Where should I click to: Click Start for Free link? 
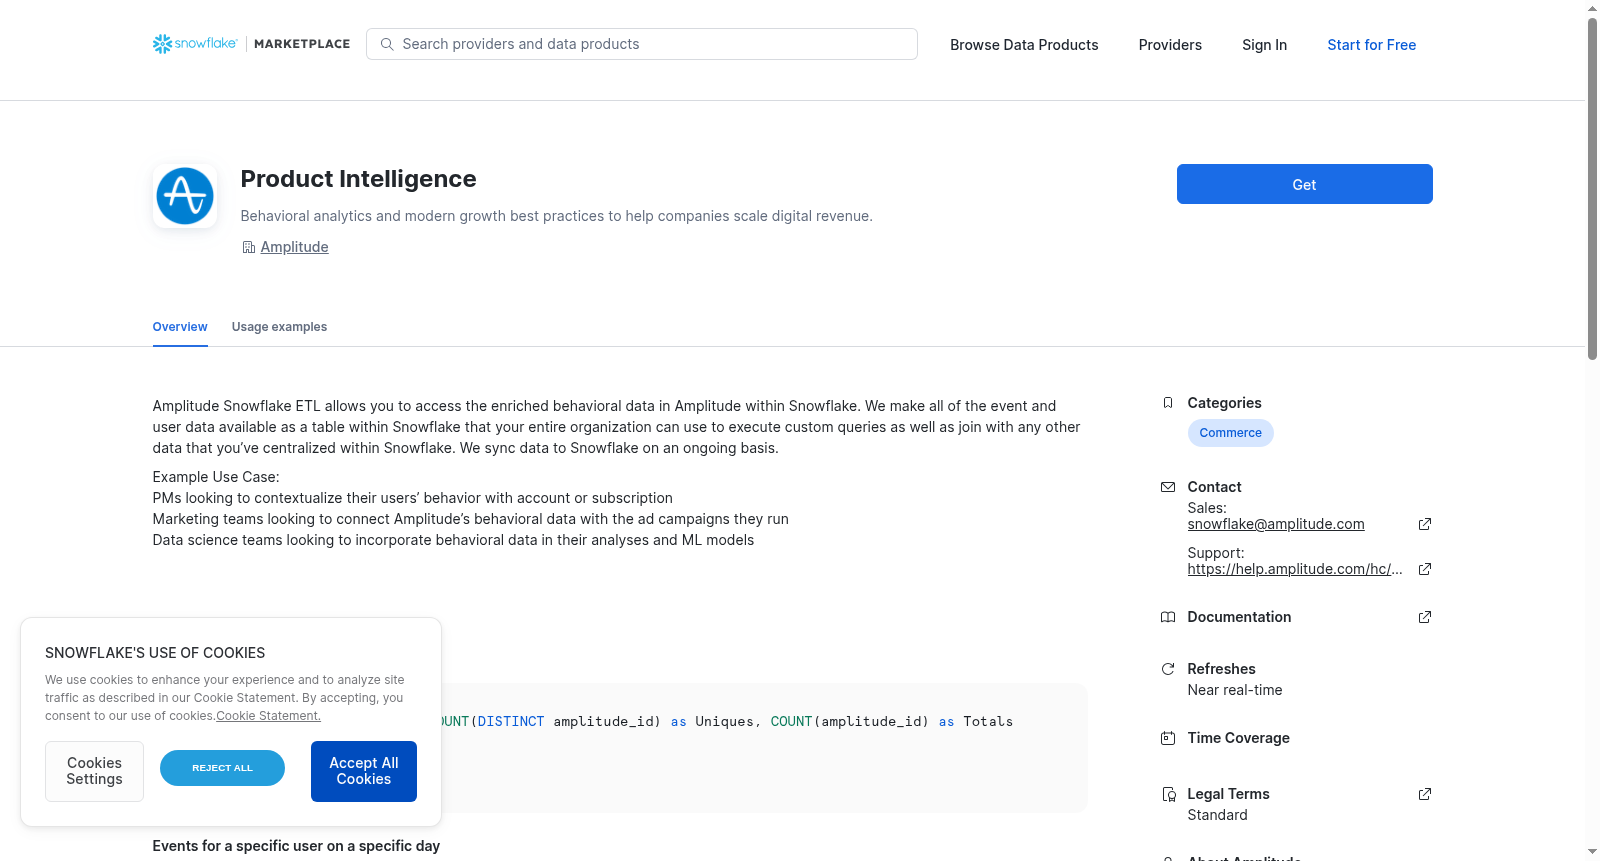pyautogui.click(x=1371, y=45)
